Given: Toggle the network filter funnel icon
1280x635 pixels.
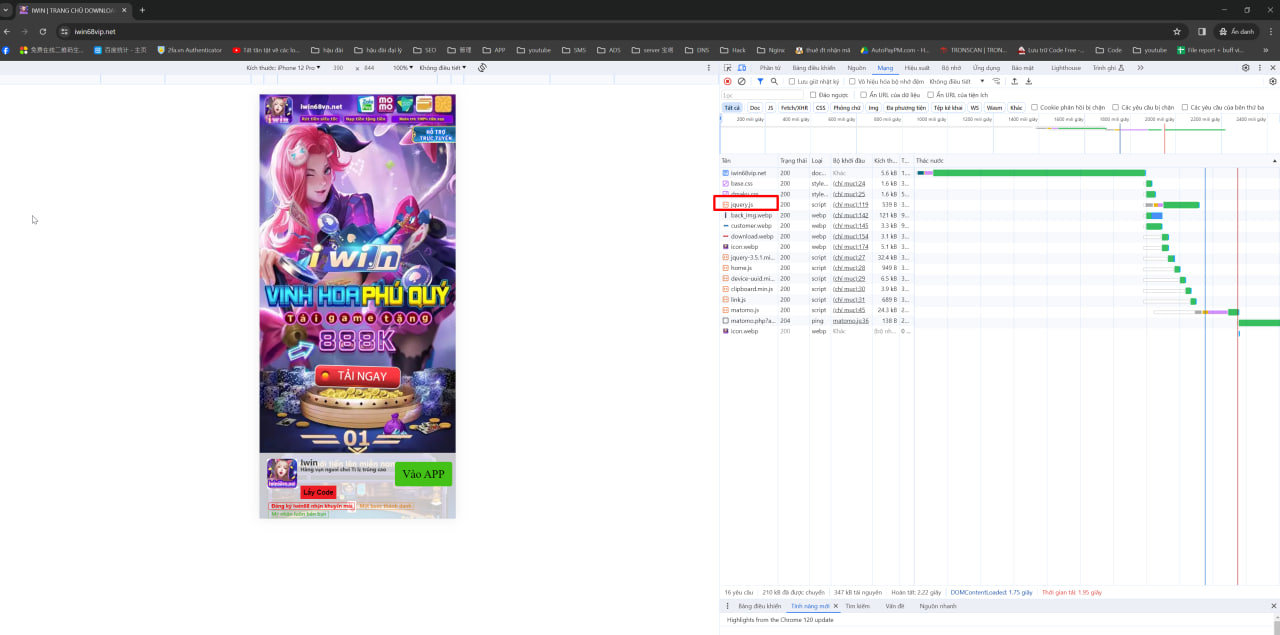Looking at the screenshot, I should (760, 81).
